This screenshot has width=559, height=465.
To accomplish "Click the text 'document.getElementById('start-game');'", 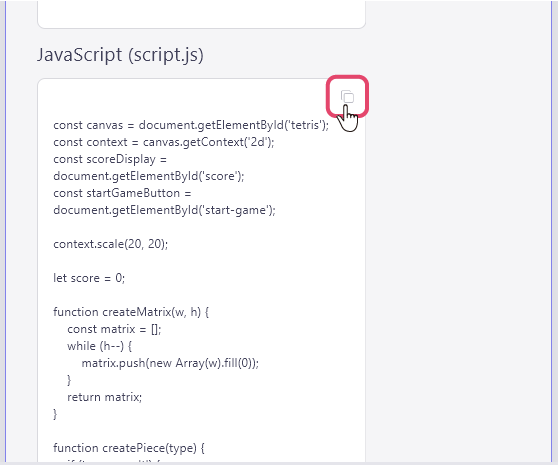I will tap(164, 210).
